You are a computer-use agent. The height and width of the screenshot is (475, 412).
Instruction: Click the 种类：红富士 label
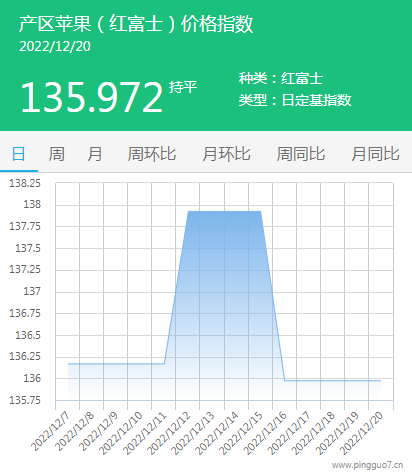(x=281, y=79)
